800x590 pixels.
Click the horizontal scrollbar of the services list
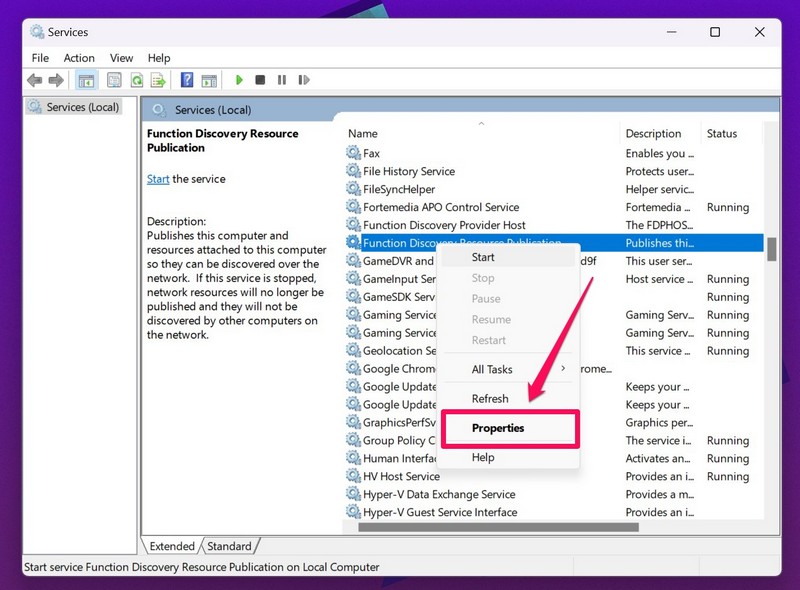click(498, 527)
